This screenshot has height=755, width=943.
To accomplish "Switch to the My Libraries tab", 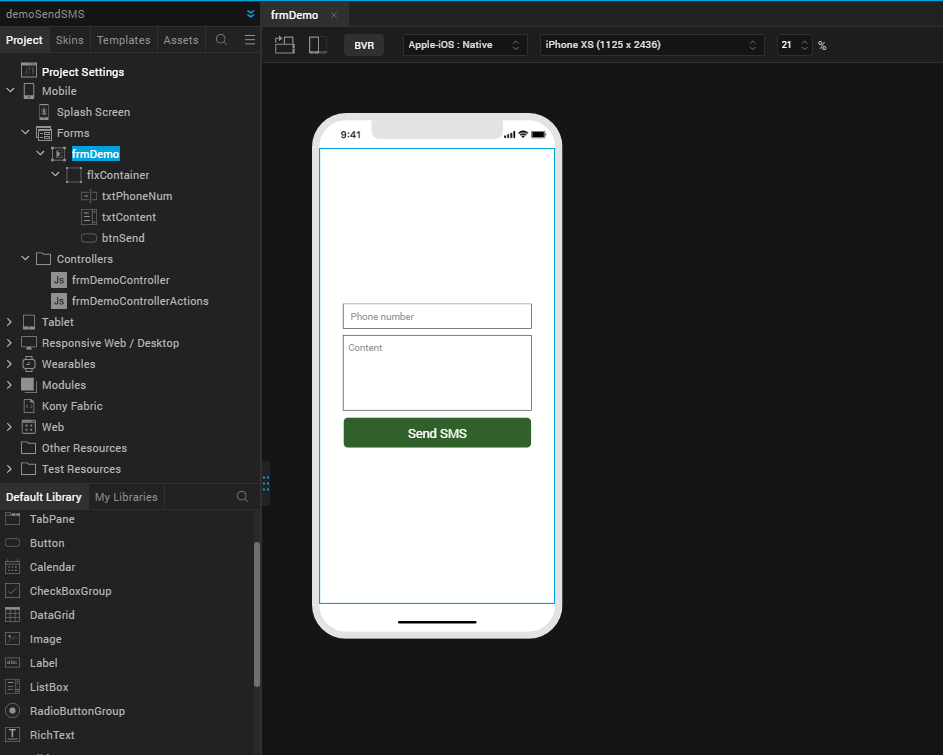I will click(126, 497).
